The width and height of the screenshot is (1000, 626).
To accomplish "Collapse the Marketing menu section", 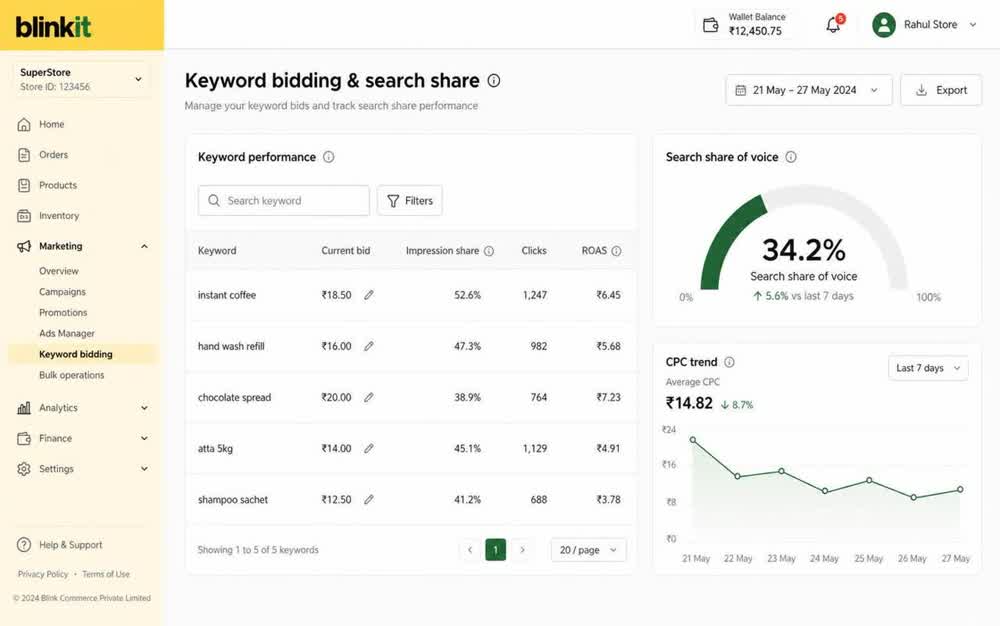I will tap(144, 246).
